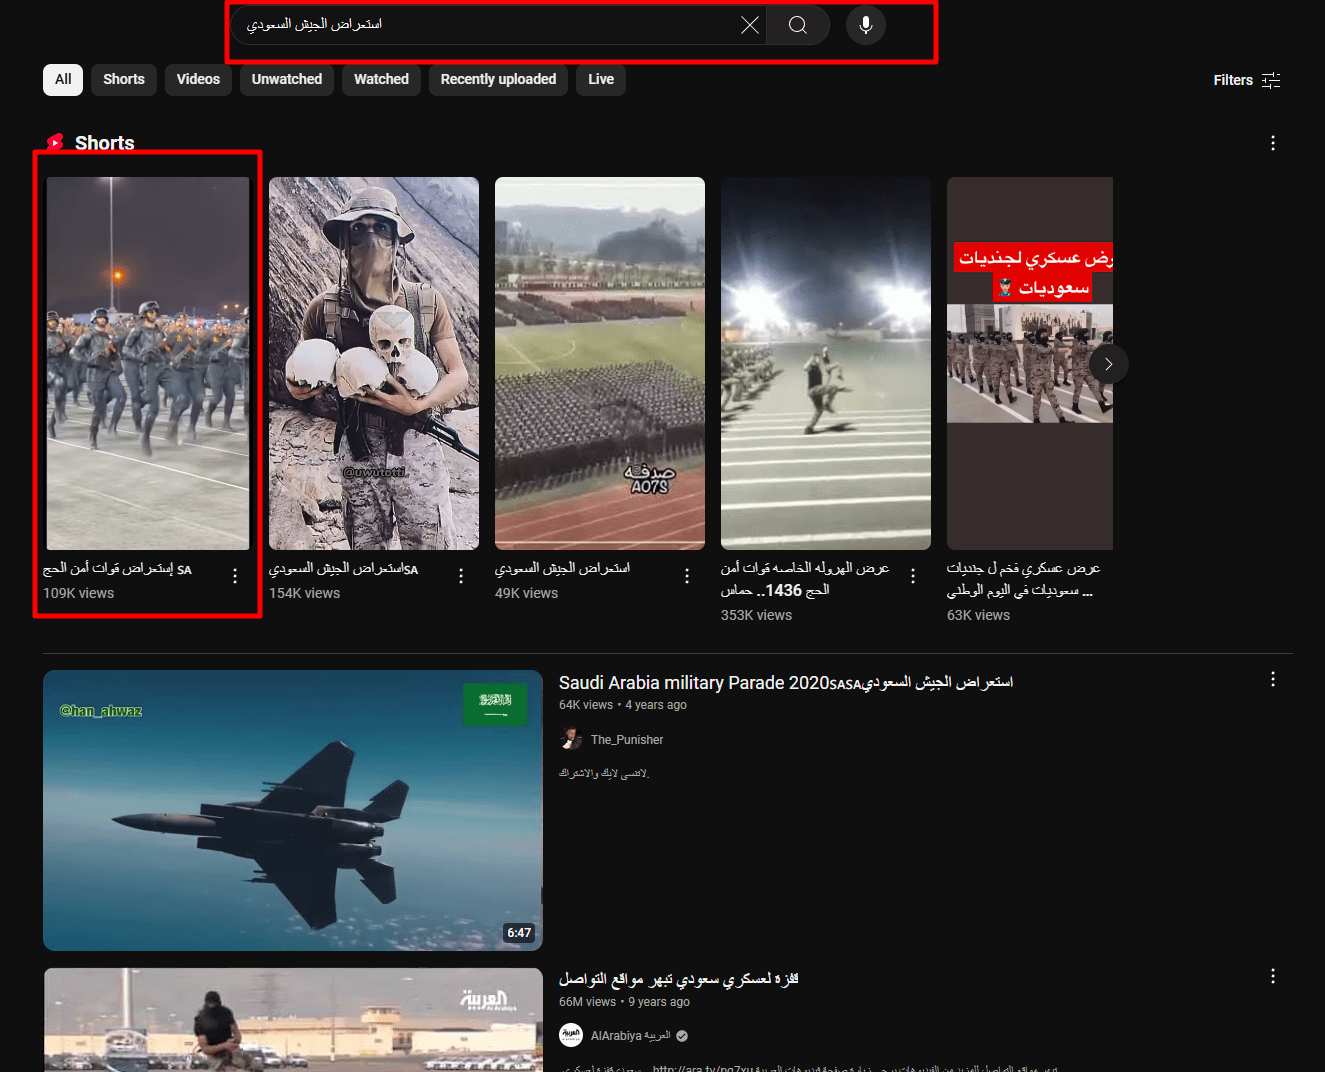Open options menu for the 109K views Short
The image size is (1325, 1072).
coord(235,576)
